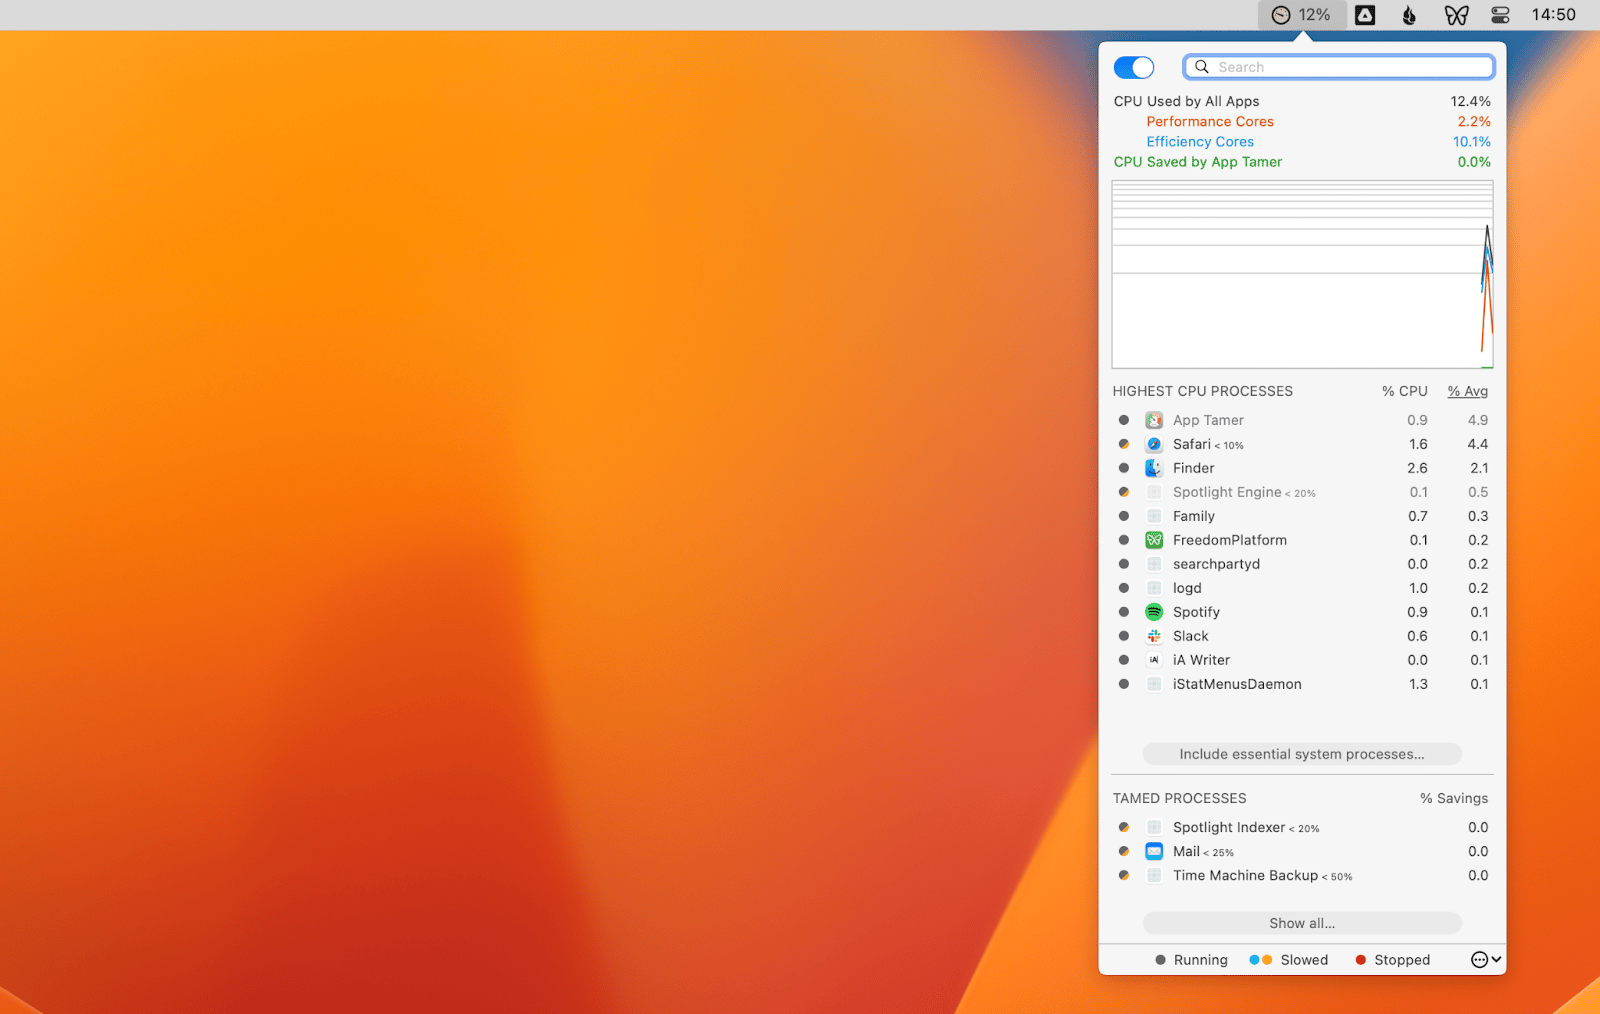The width and height of the screenshot is (1600, 1014).
Task: Click the Safari app icon
Action: (1154, 444)
